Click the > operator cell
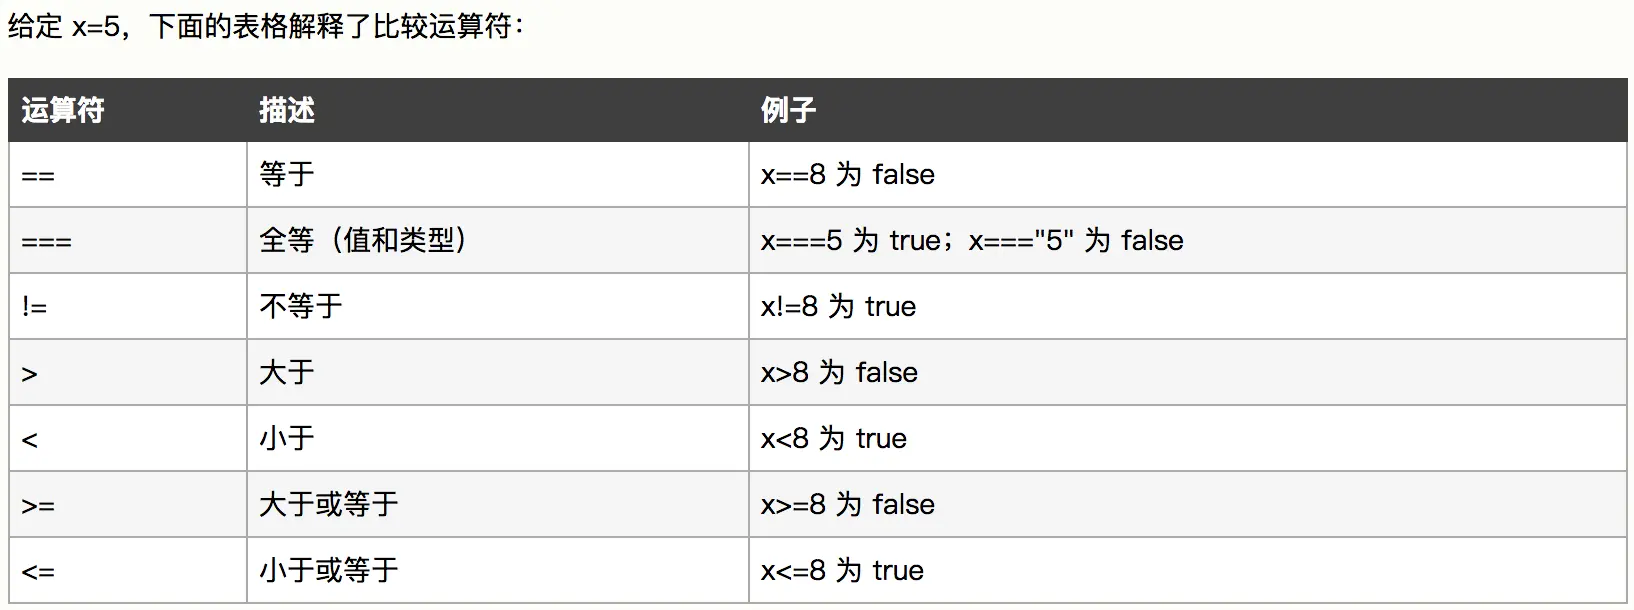 click(x=30, y=374)
